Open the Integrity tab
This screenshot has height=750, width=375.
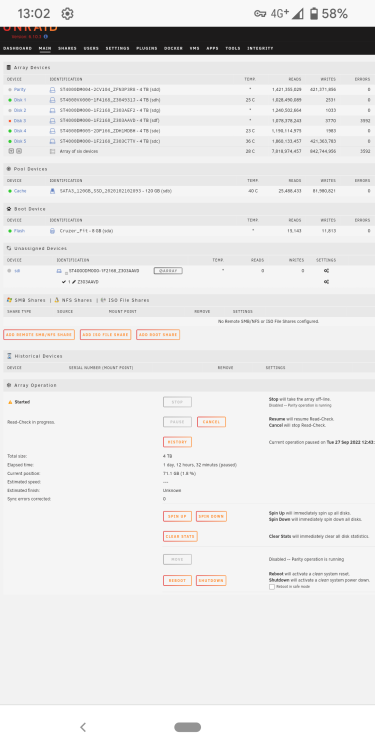click(x=260, y=48)
